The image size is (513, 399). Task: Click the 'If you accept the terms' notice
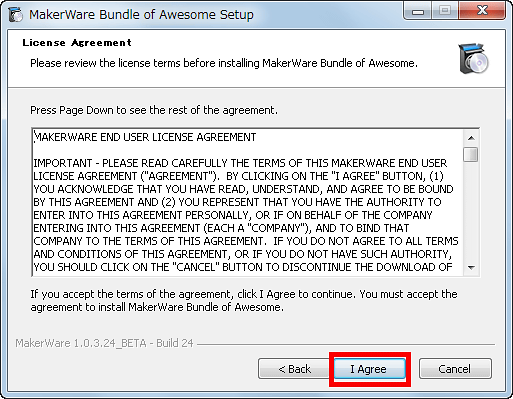pyautogui.click(x=244, y=301)
